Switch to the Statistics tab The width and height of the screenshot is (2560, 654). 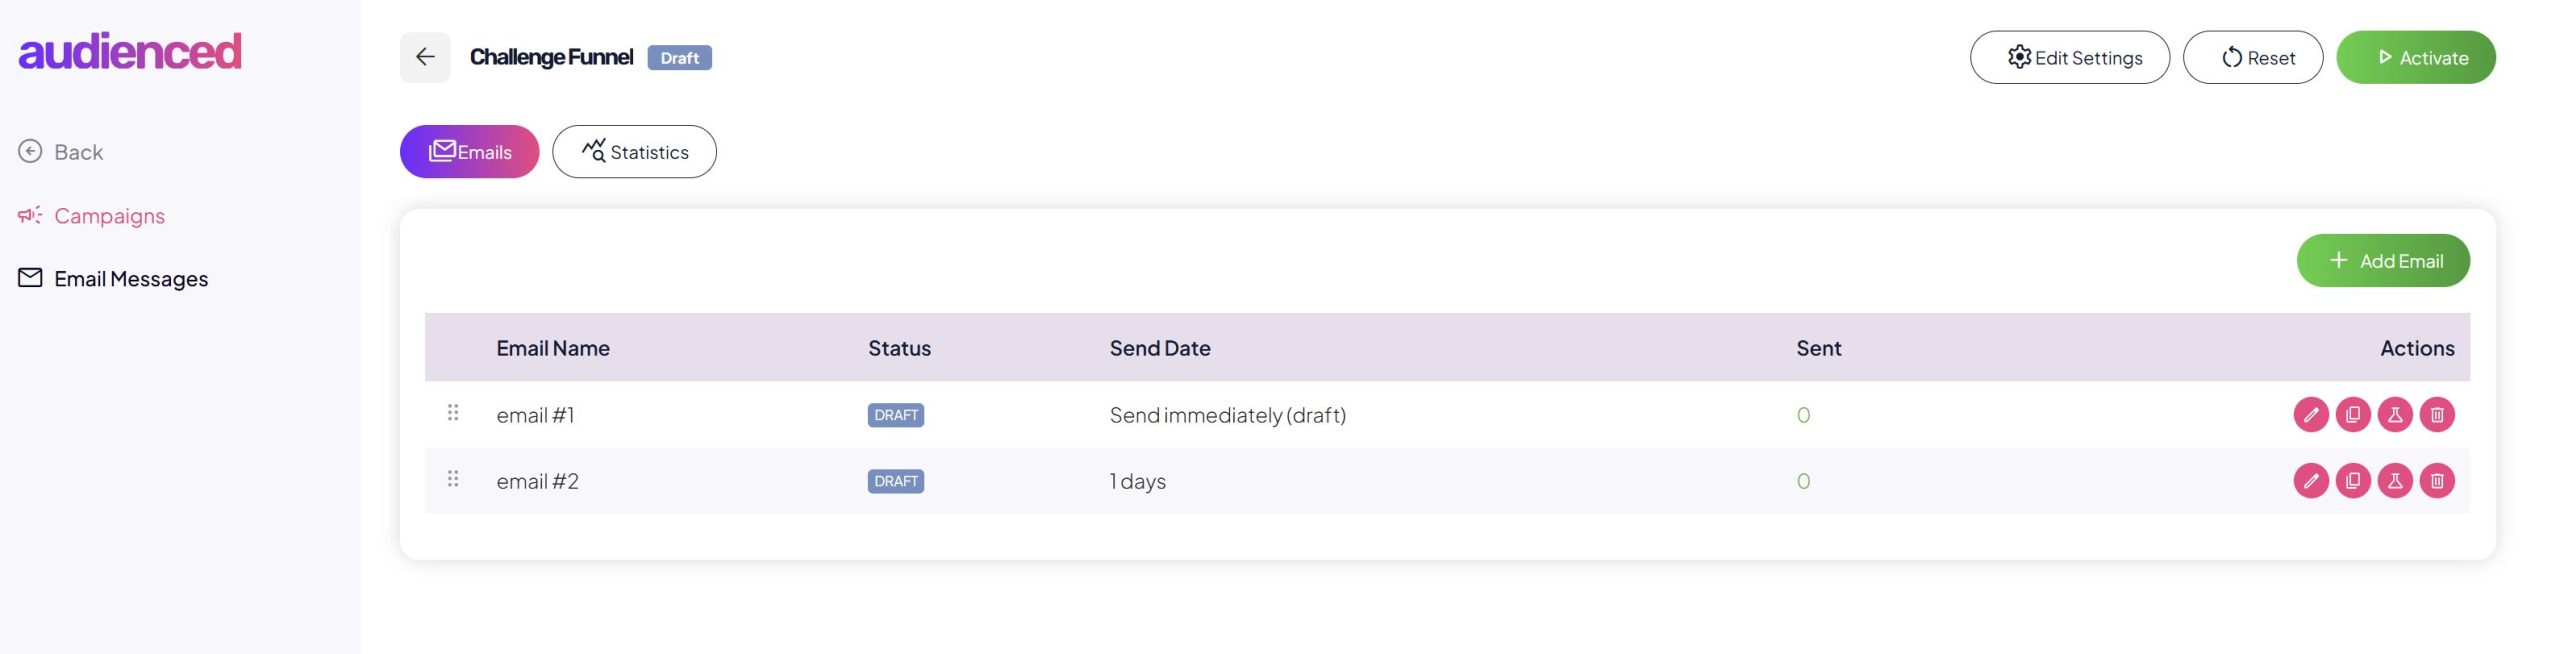coord(634,152)
